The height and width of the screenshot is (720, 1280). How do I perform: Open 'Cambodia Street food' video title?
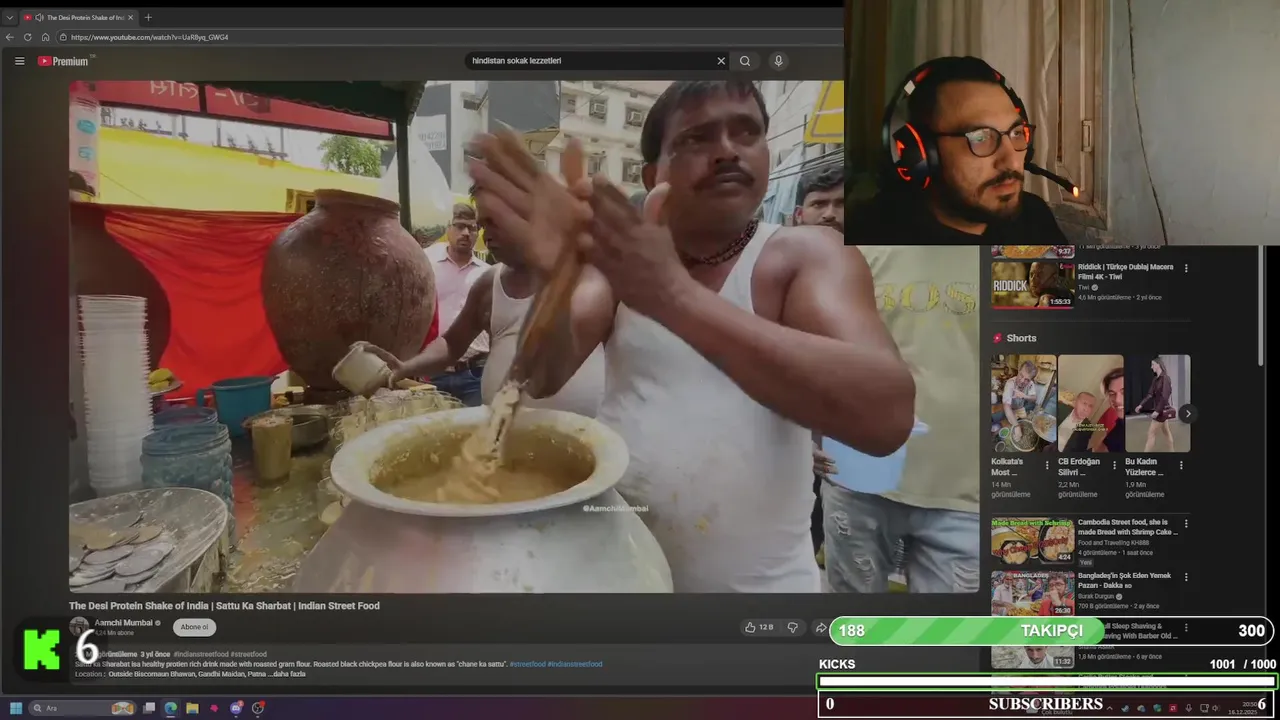tap(1127, 527)
